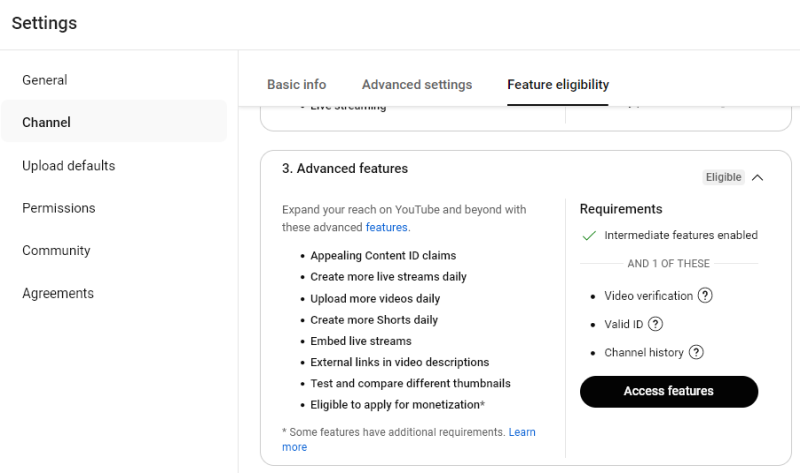800x473 pixels.
Task: Navigate to Community settings
Action: tap(56, 251)
